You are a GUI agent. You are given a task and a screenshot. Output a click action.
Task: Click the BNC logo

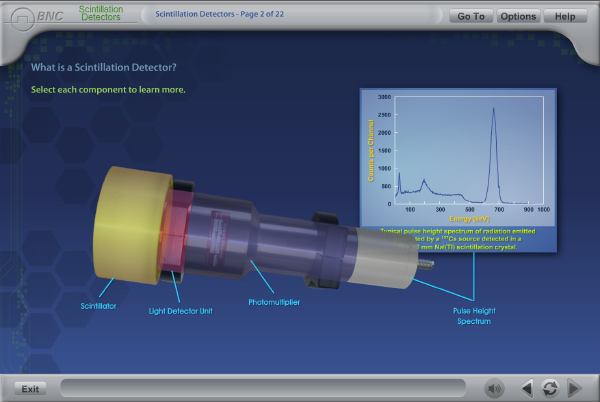[x=37, y=18]
